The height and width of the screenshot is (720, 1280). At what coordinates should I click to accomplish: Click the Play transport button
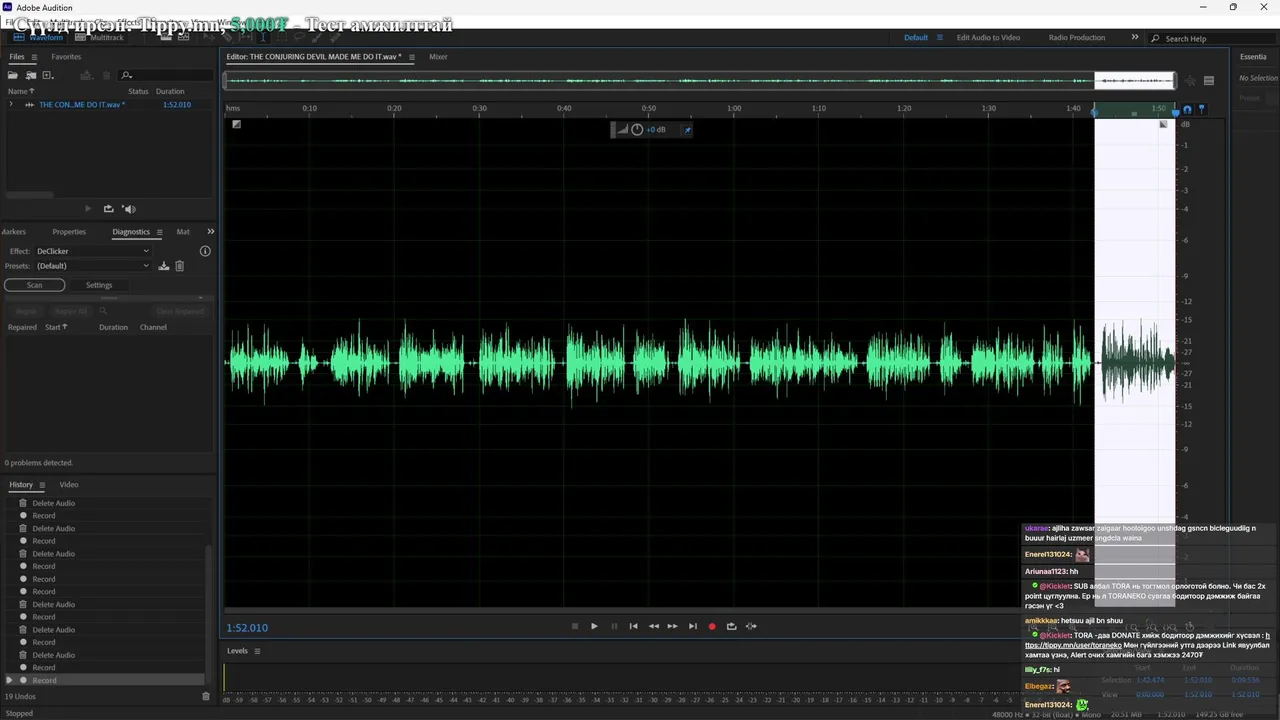click(594, 626)
